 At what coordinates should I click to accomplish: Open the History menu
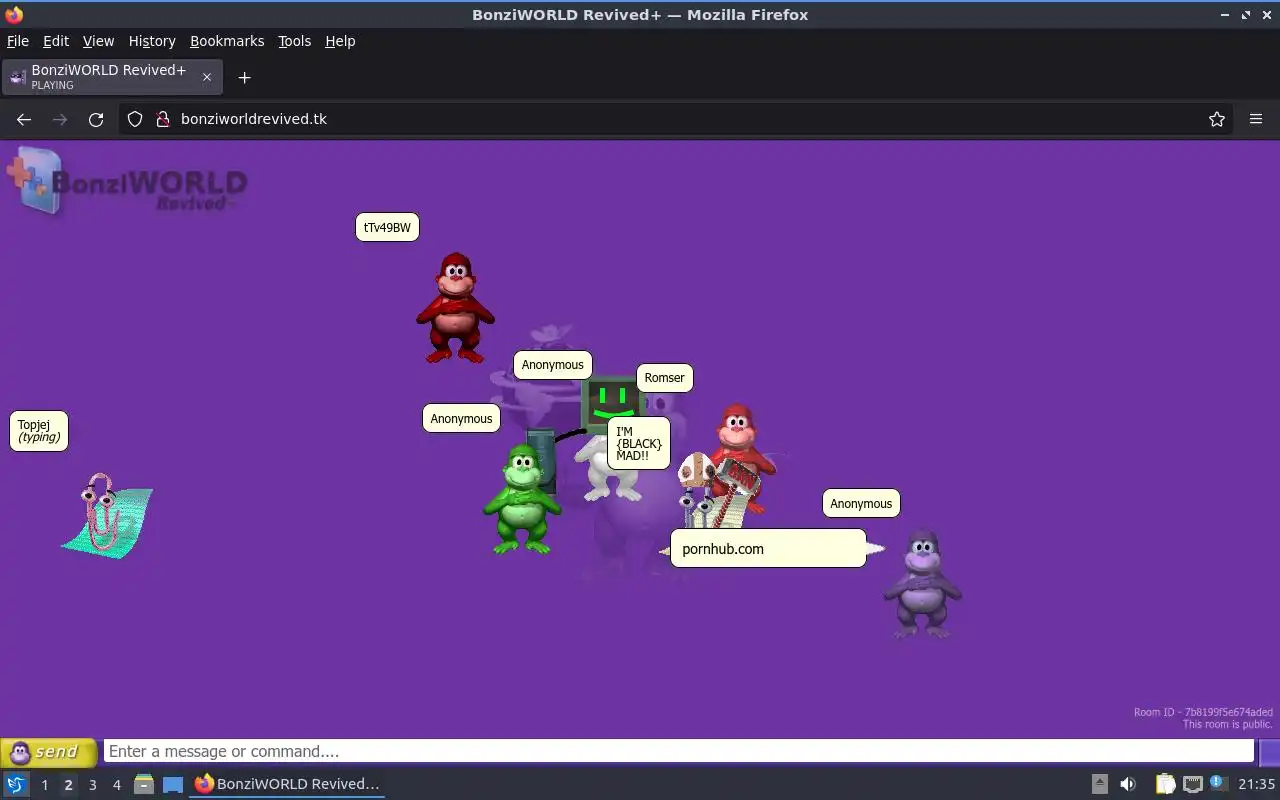(152, 41)
